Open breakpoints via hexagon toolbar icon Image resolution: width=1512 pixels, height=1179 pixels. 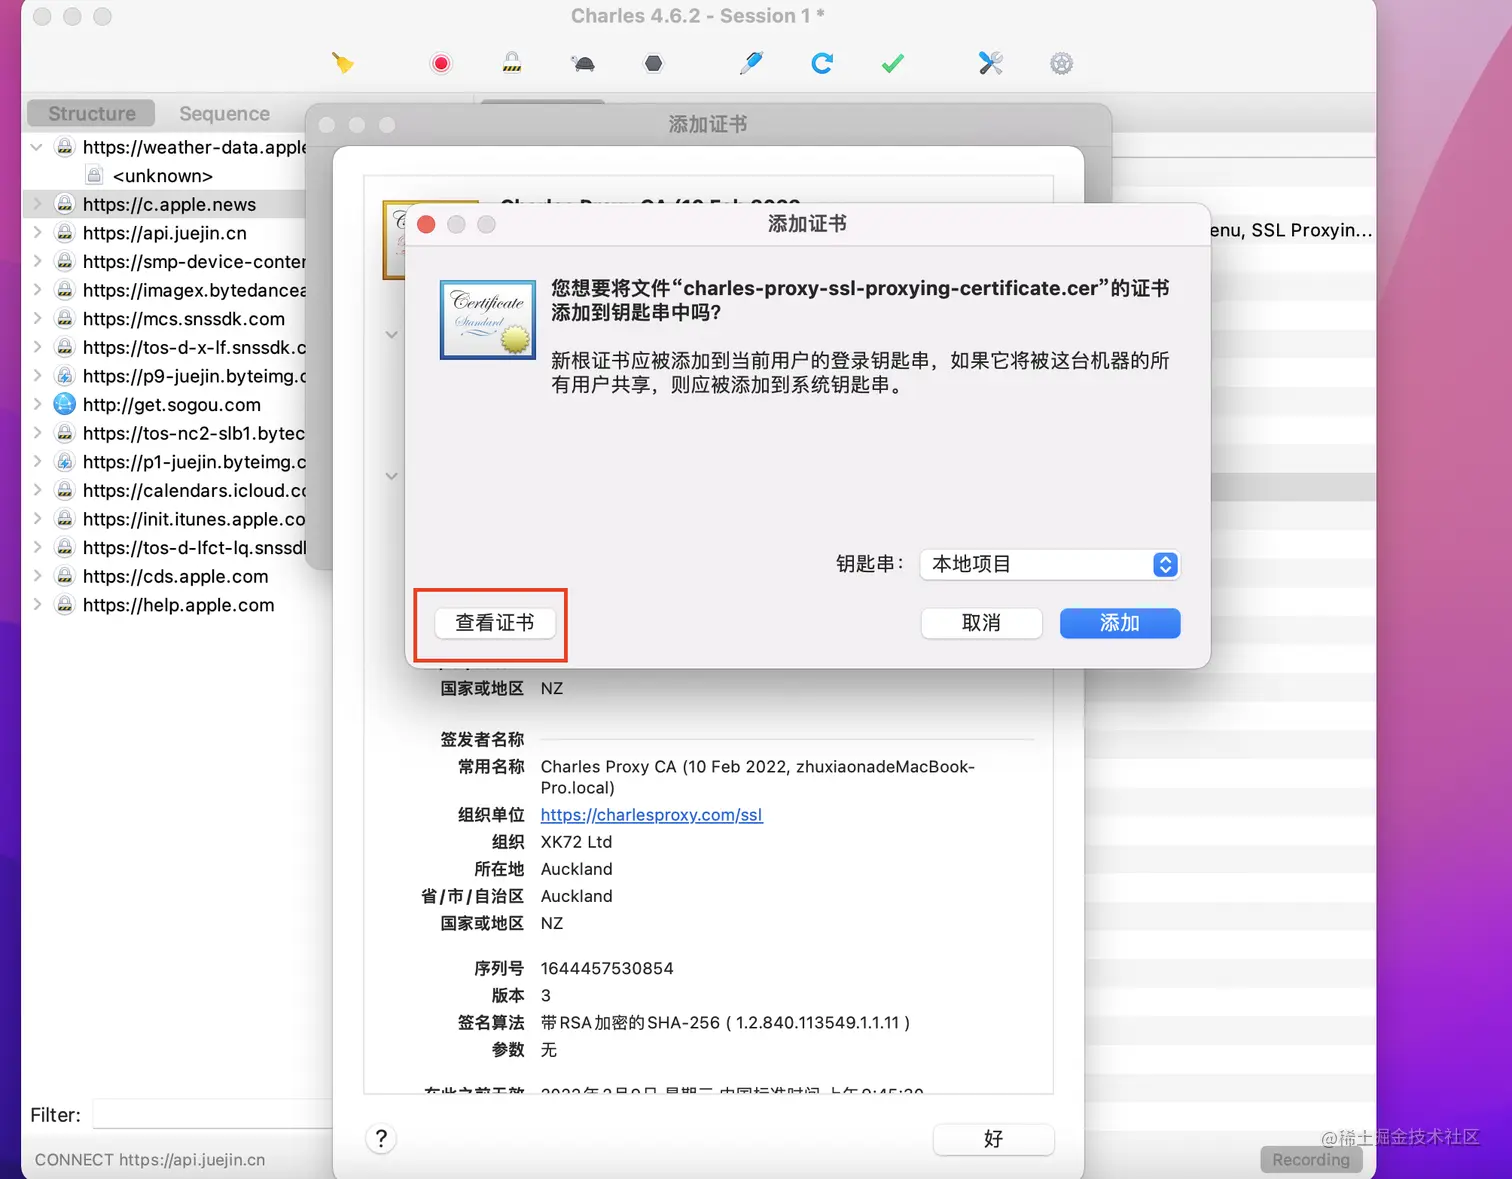point(653,62)
